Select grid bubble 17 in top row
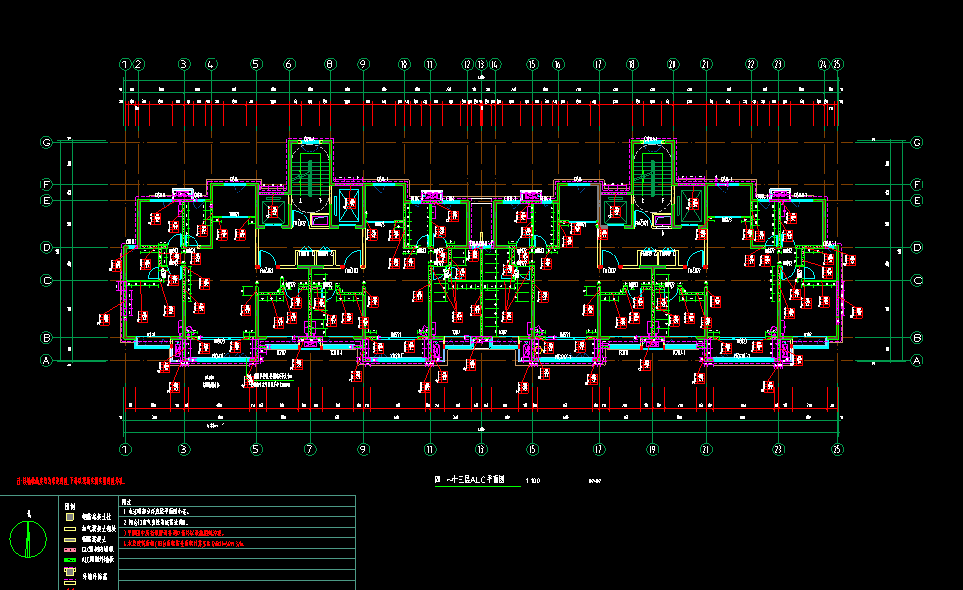Screen dimensions: 963x590 point(599,64)
